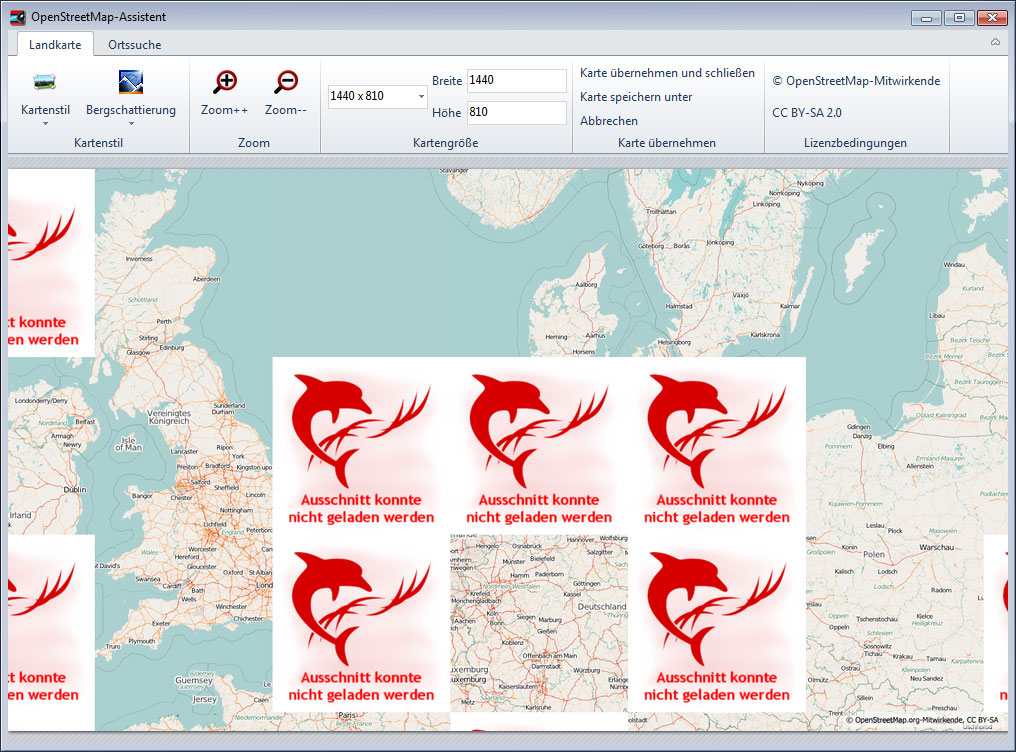This screenshot has height=752, width=1016.
Task: Click the loaded Deutschland map tile
Action: pos(538,622)
